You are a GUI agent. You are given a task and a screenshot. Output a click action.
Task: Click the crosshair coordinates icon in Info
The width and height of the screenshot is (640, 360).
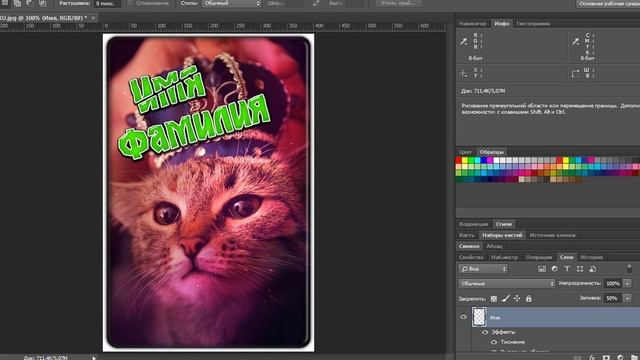tap(464, 73)
